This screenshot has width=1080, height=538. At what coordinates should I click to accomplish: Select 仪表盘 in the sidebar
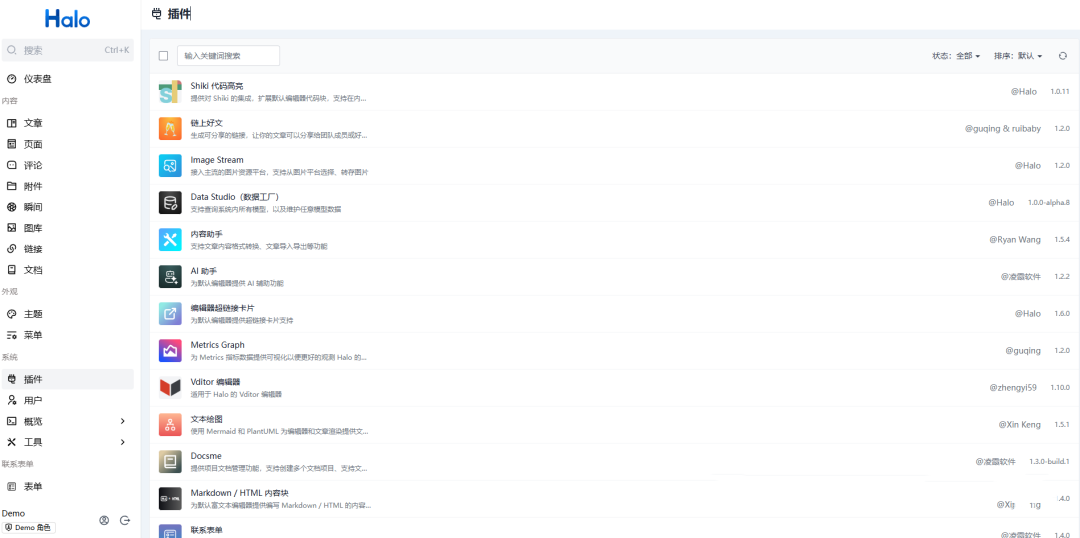[38, 79]
